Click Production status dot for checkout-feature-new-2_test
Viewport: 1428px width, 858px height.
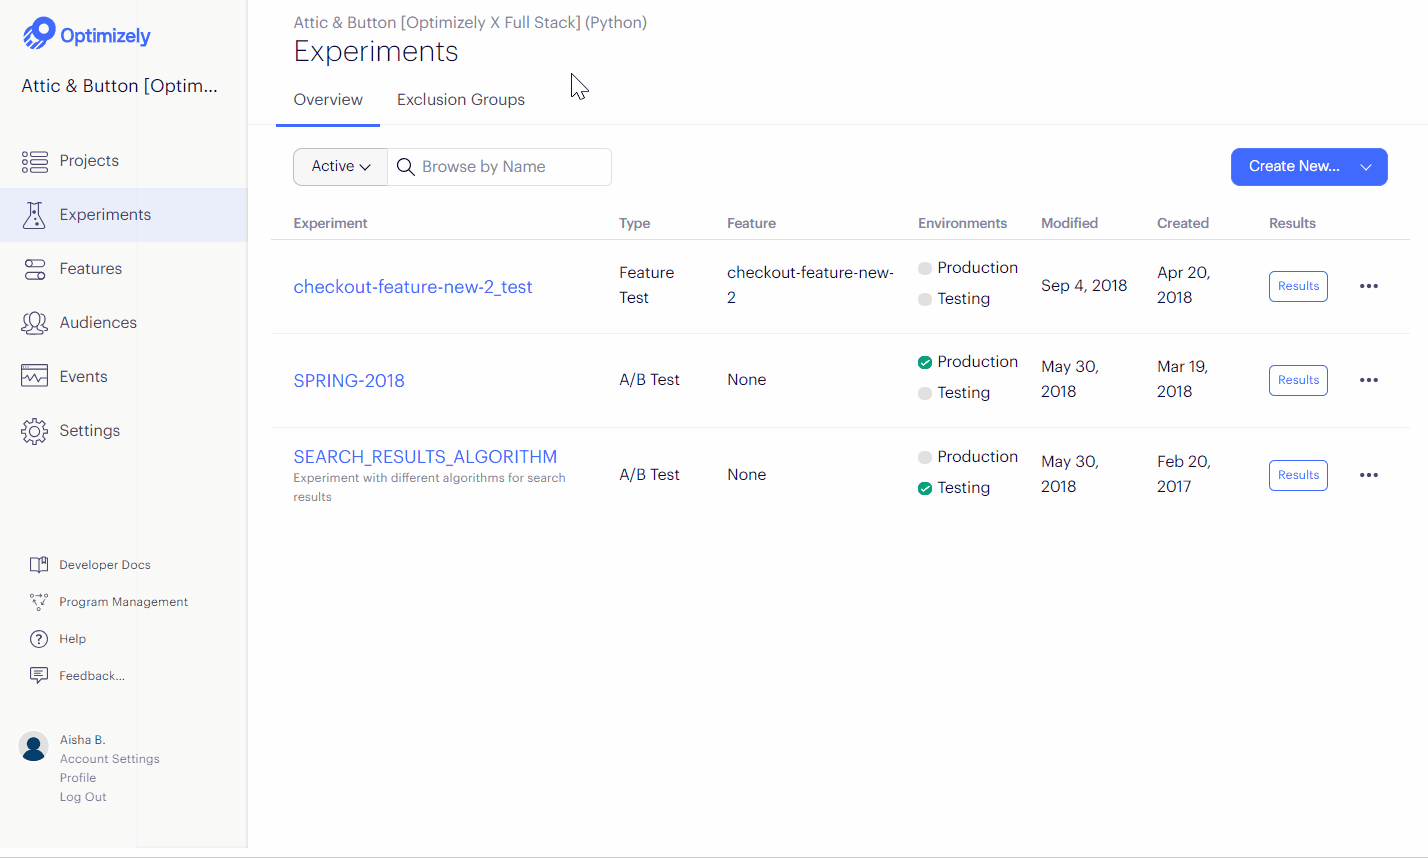coord(925,268)
